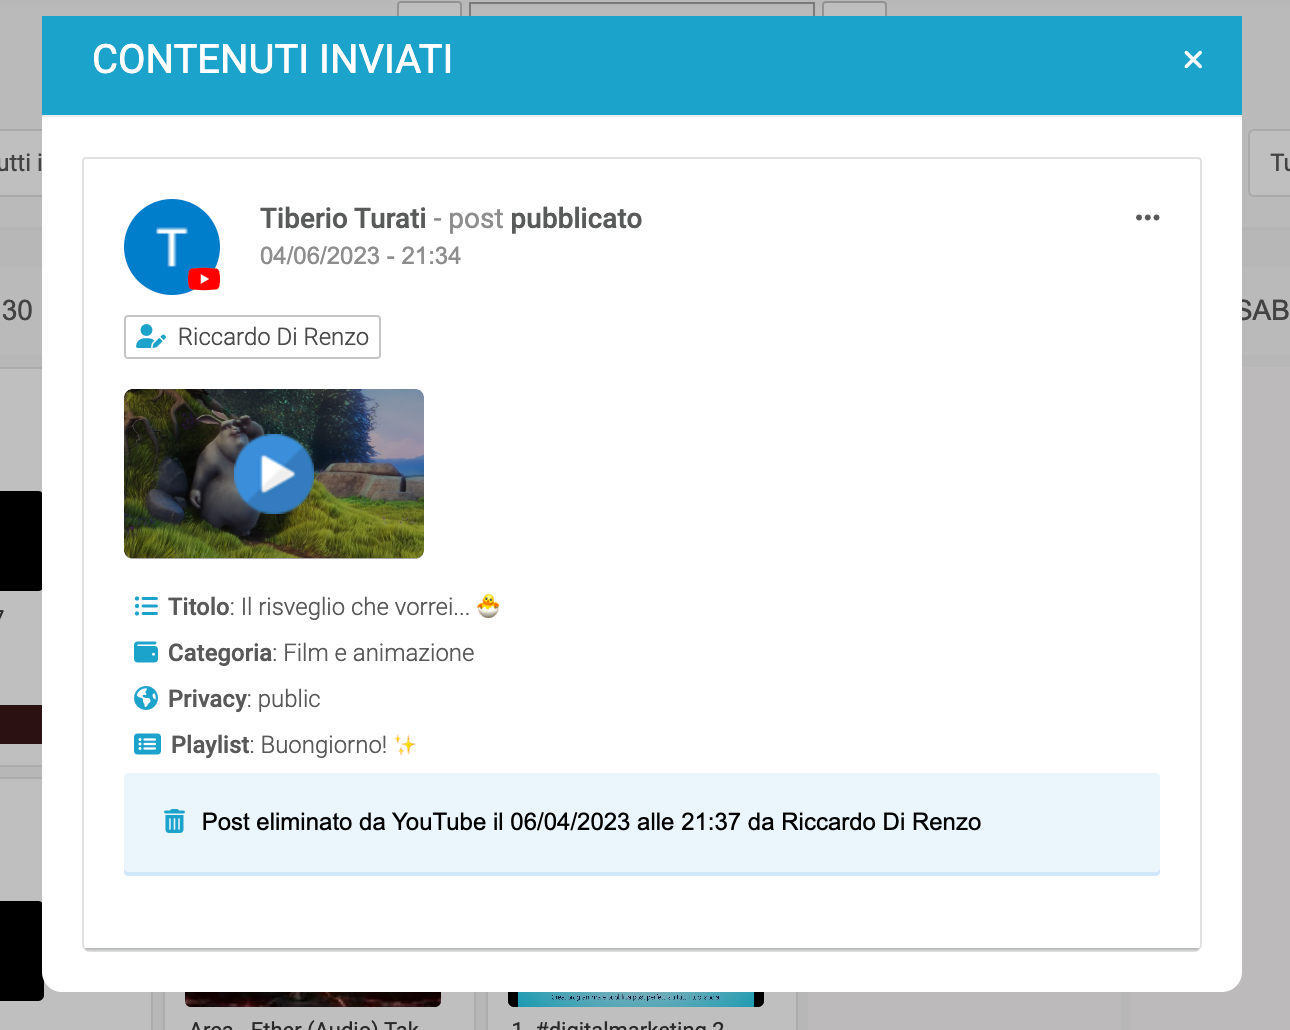Click the Tiberio Turati profile name
This screenshot has width=1290, height=1030.
click(x=343, y=219)
